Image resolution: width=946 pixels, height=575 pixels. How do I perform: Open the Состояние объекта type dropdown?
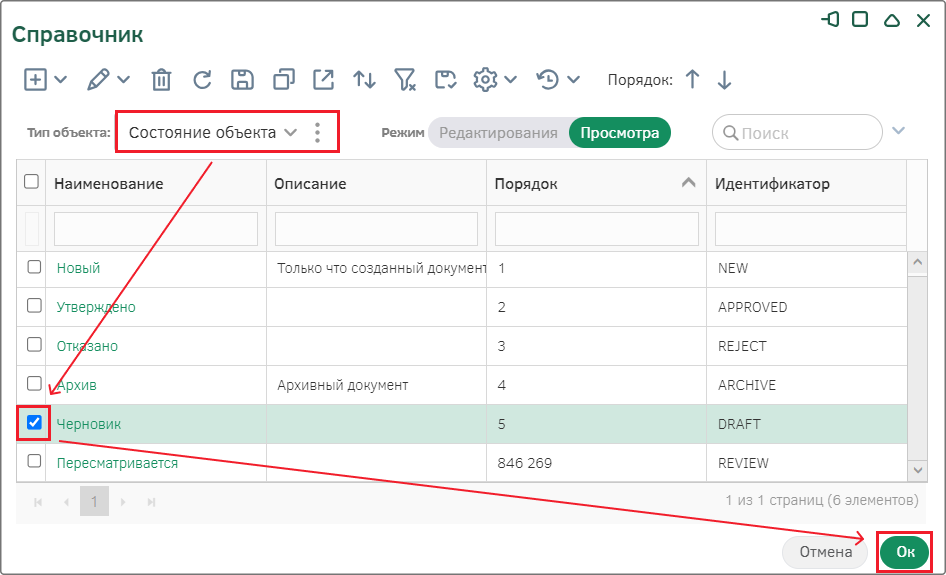213,132
